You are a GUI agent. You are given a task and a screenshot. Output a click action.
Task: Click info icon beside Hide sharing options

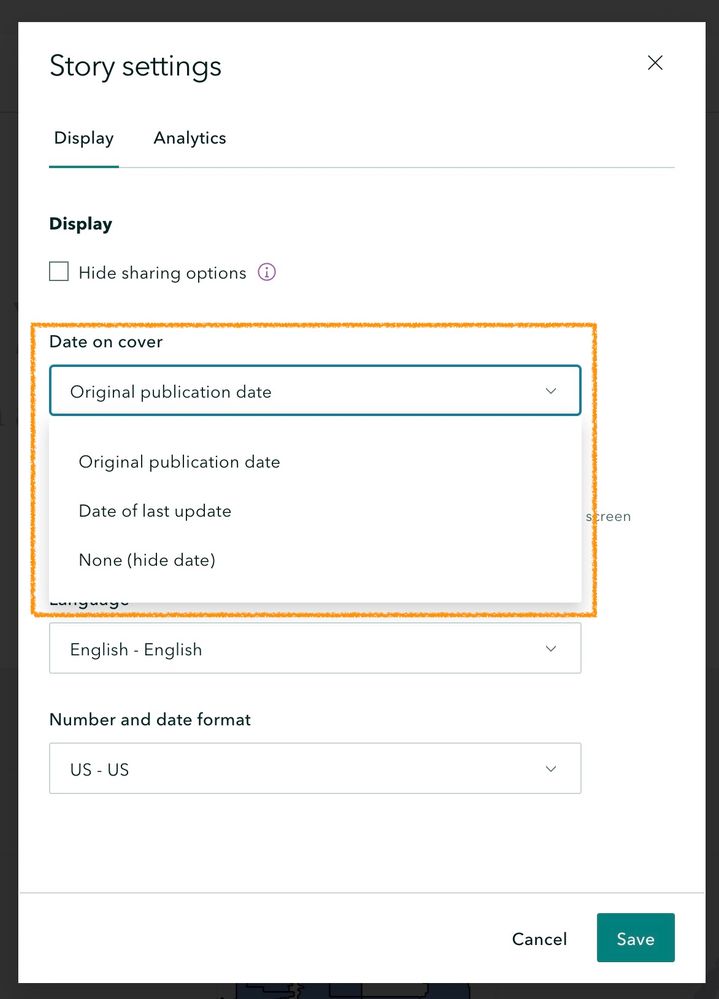pos(267,272)
